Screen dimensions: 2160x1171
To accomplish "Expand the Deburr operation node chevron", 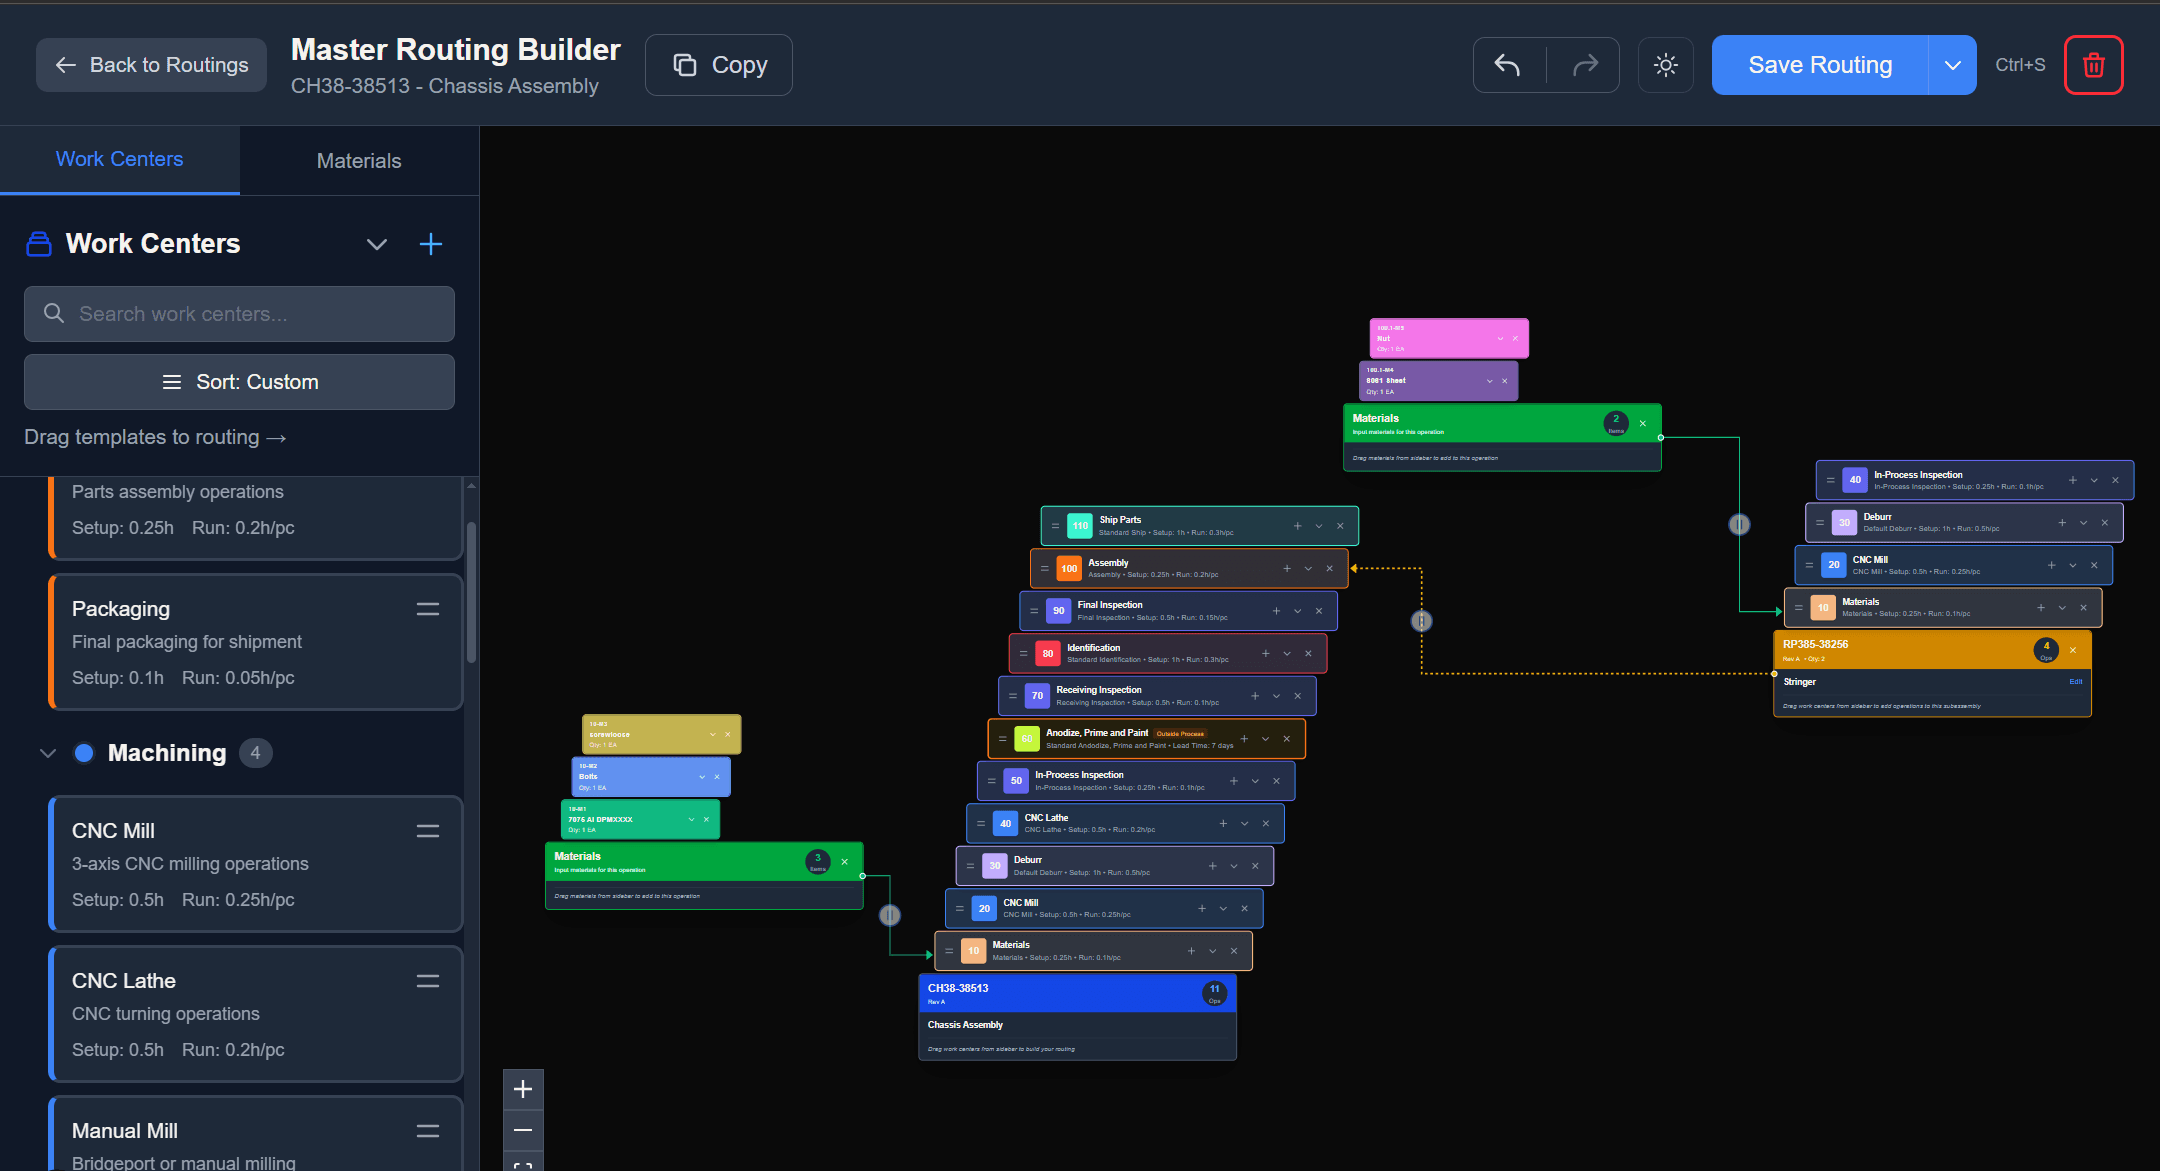I will coord(1234,866).
